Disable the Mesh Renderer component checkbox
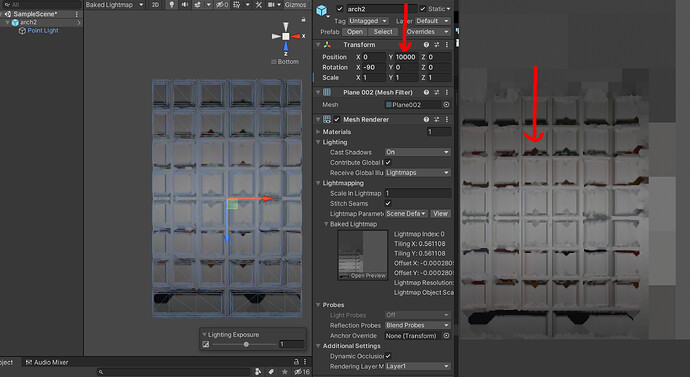The height and width of the screenshot is (377, 690). 337,120
